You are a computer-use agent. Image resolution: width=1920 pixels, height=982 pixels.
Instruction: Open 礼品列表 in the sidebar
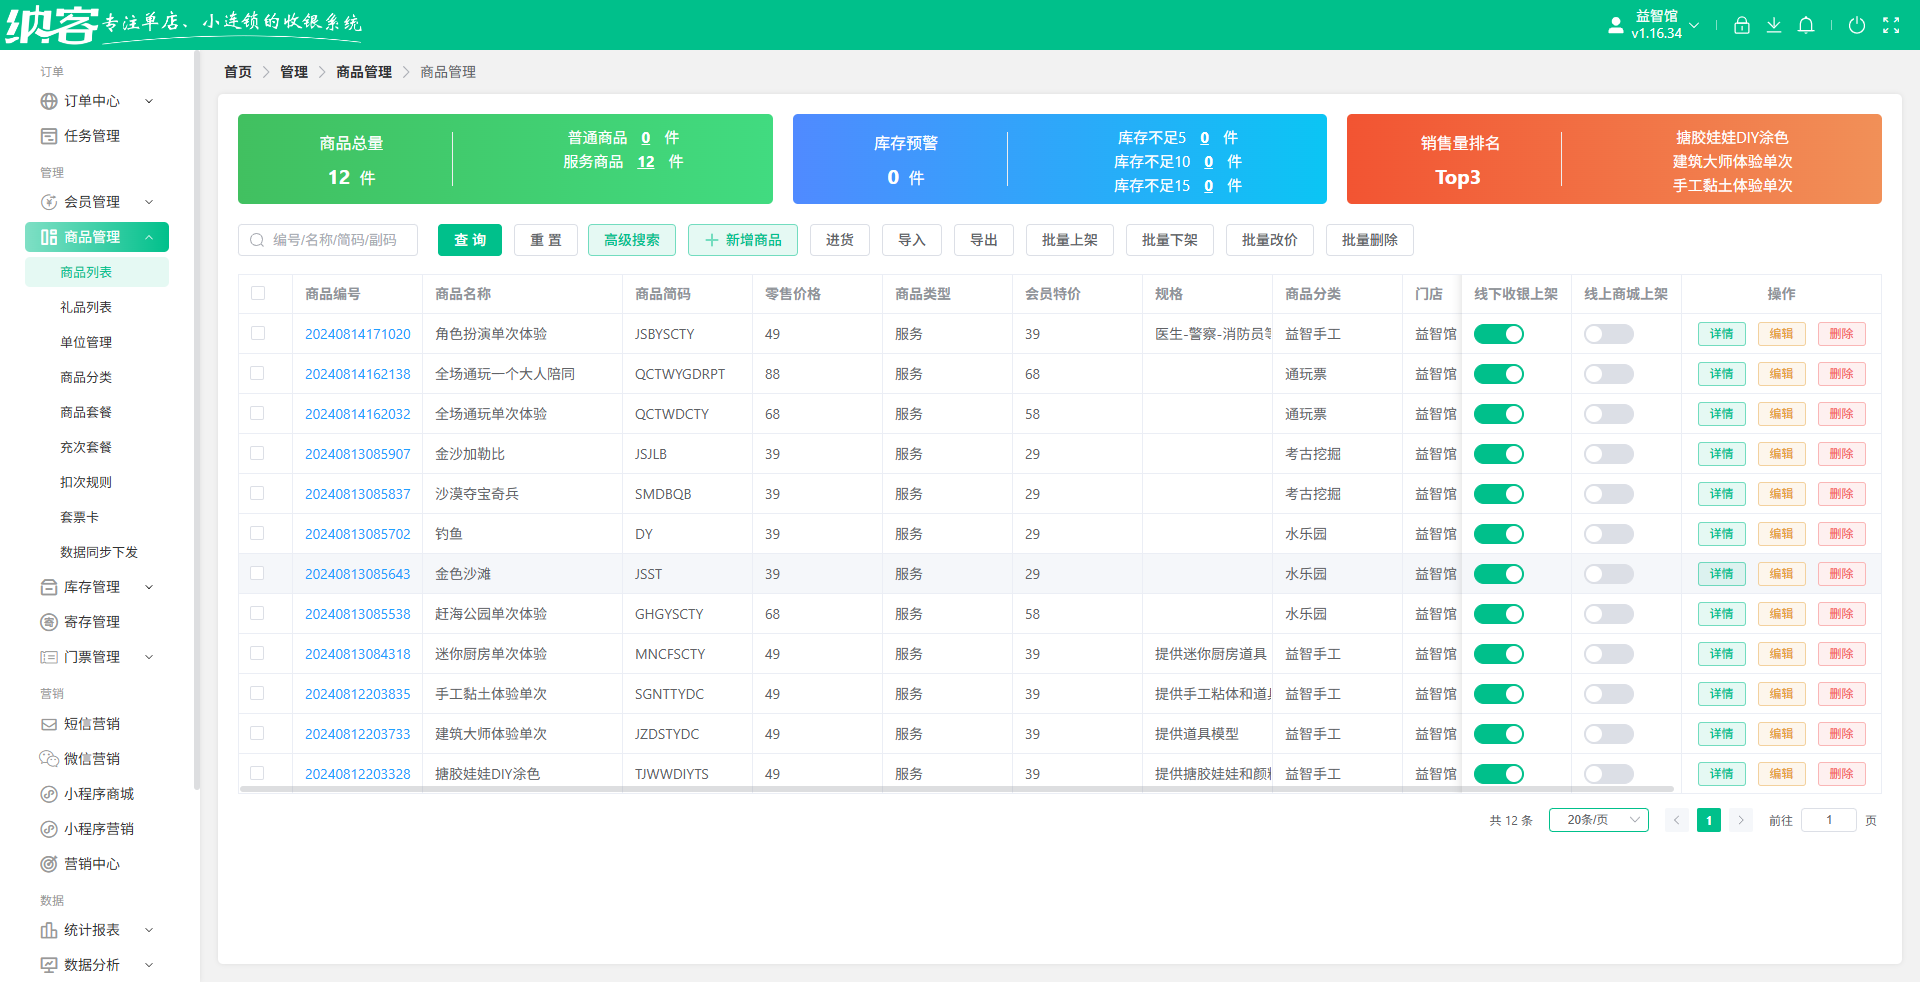click(86, 307)
